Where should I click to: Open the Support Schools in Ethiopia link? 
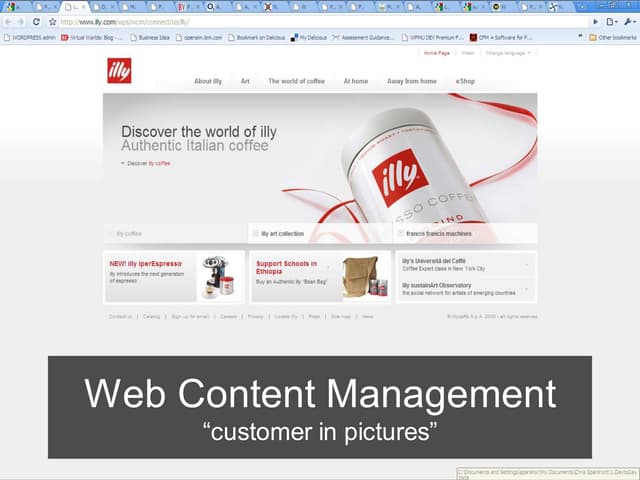286,264
